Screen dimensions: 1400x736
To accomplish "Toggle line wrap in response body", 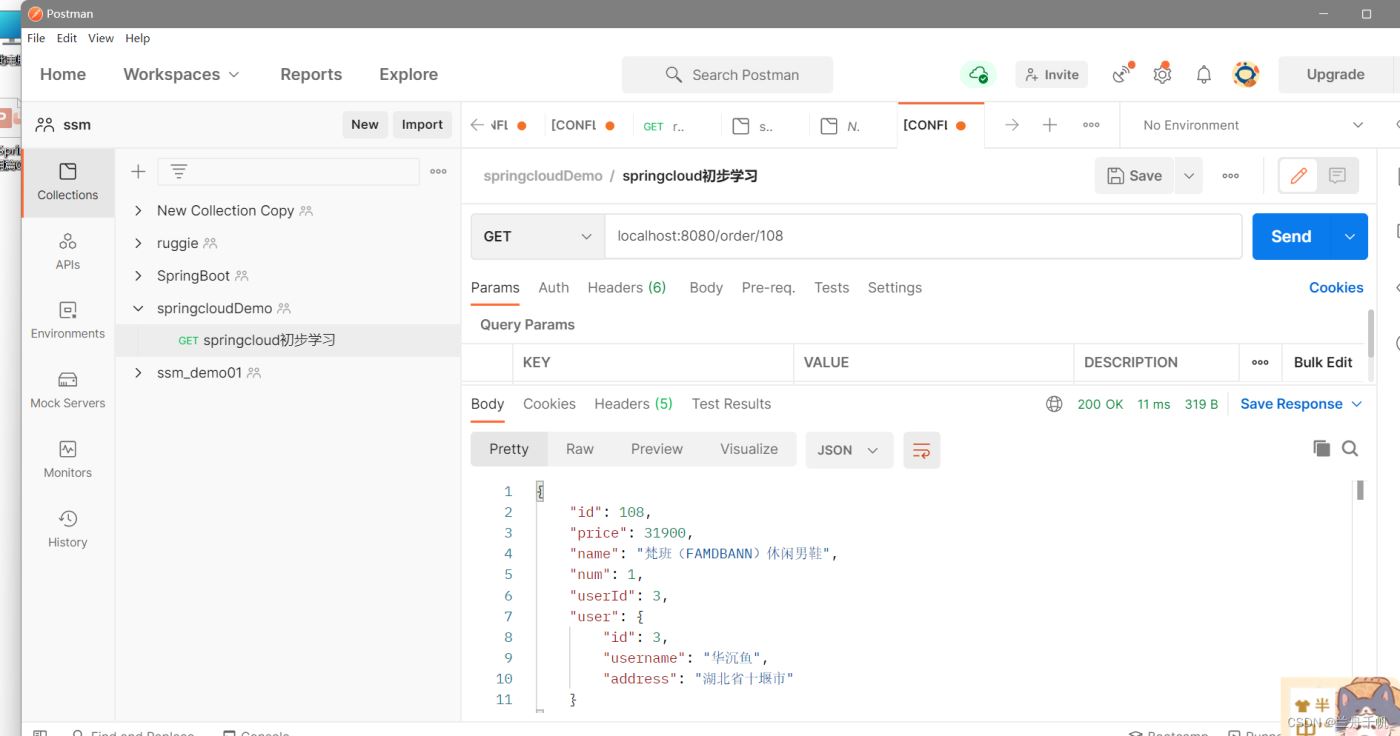I will click(922, 450).
